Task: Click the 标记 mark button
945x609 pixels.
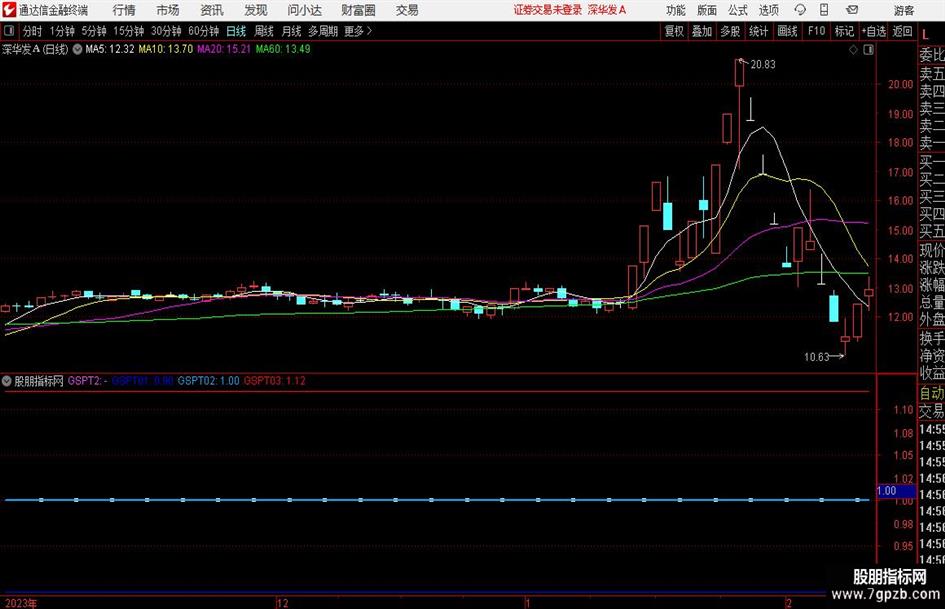Action: 844,31
